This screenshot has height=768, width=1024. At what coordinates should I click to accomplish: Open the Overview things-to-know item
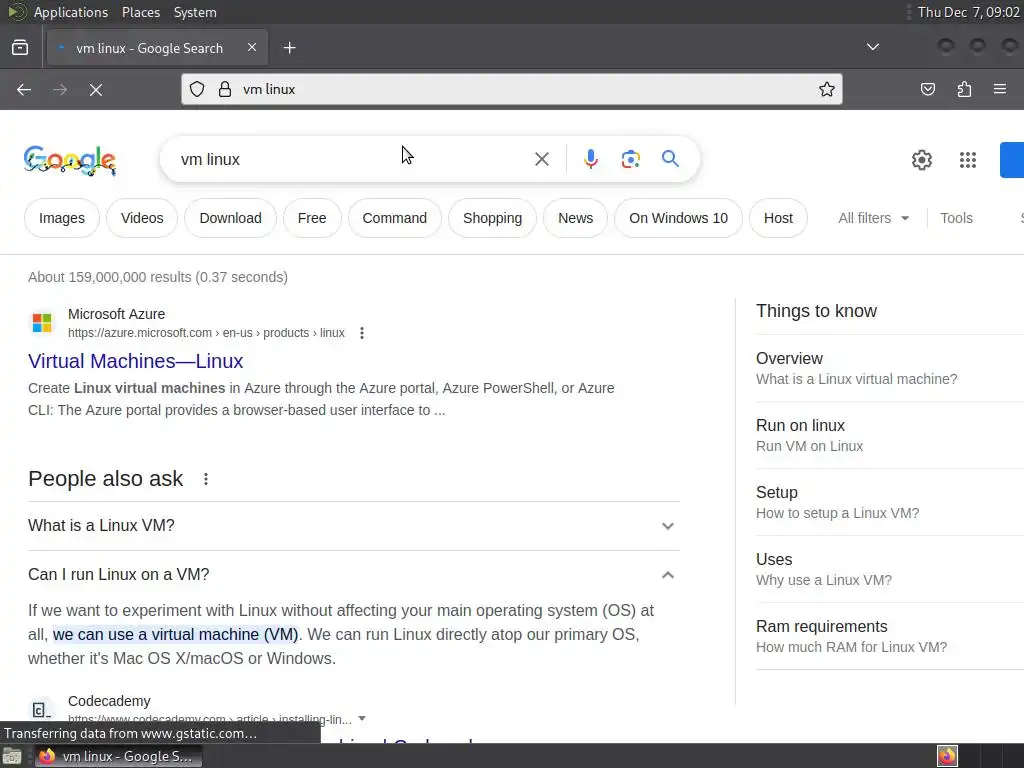[x=889, y=368]
